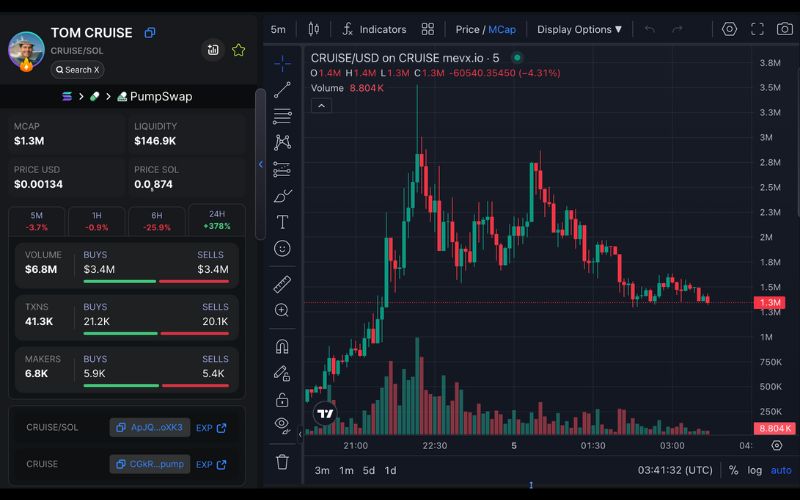
Task: Open the TOM CRUISE token avatar
Action: 26,51
